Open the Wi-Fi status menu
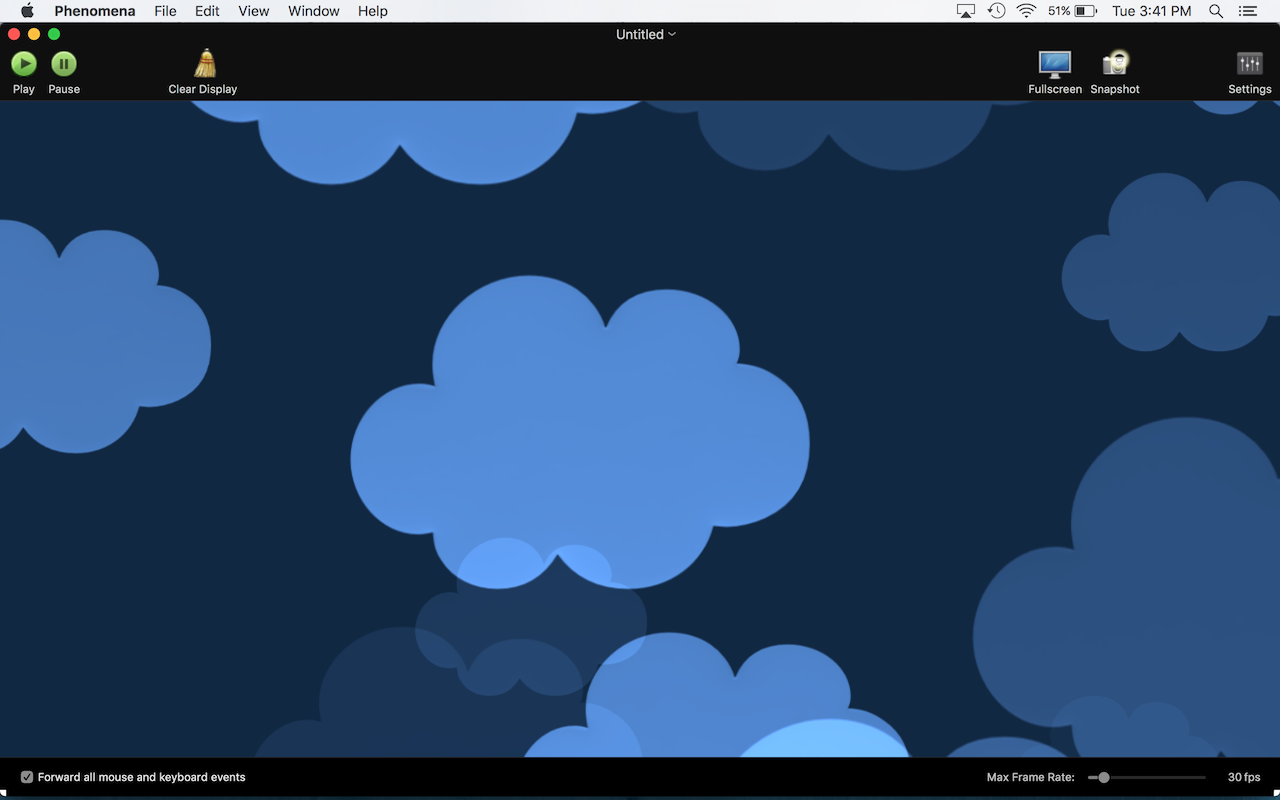This screenshot has width=1280, height=800. pos(1026,11)
